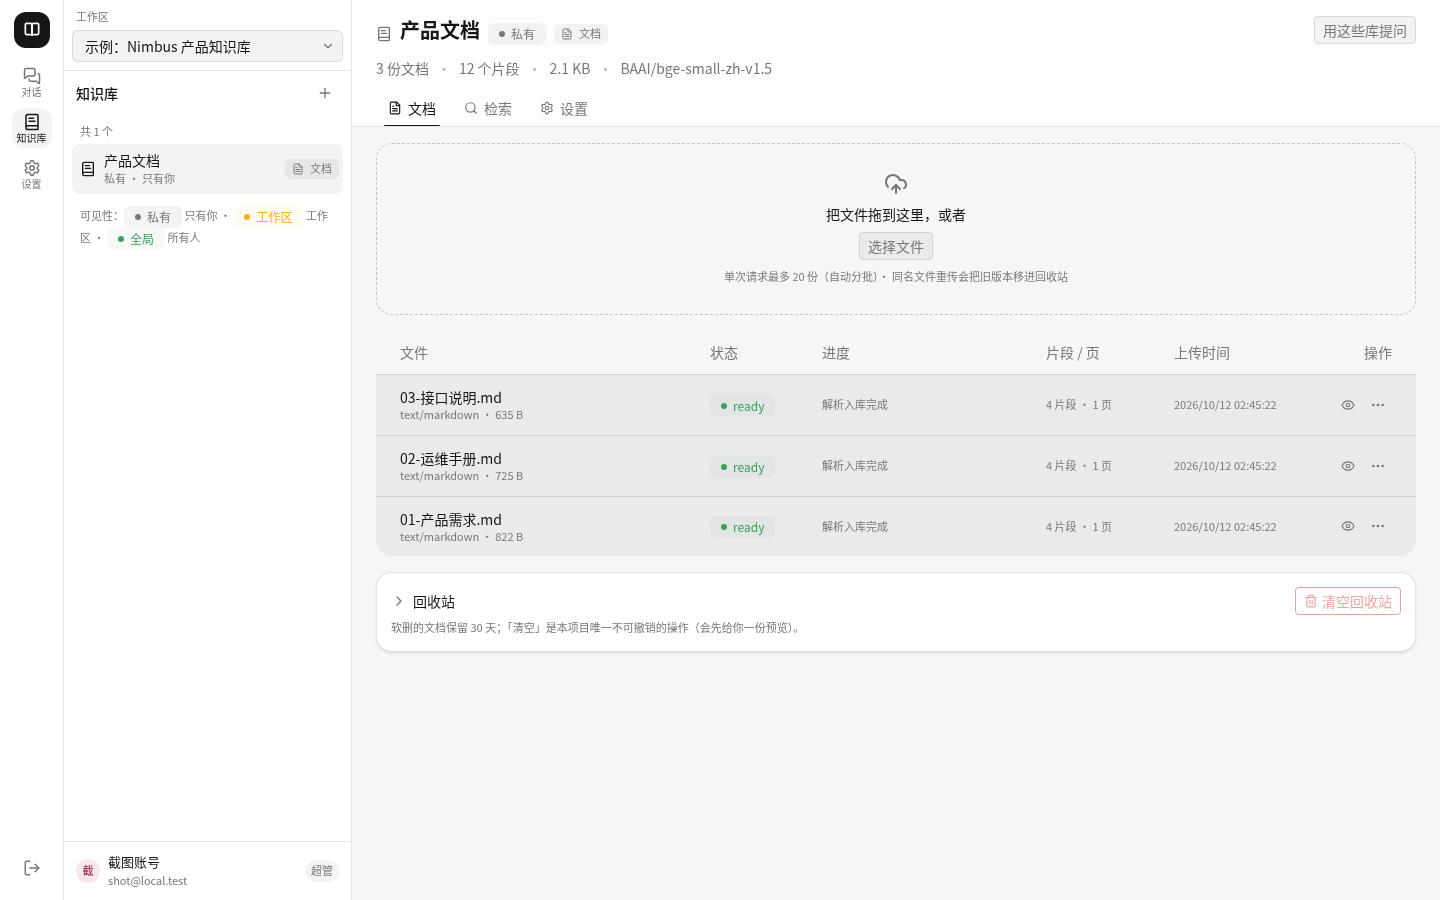
Task: Open more actions for 02-运维手册.md
Action: [1378, 466]
